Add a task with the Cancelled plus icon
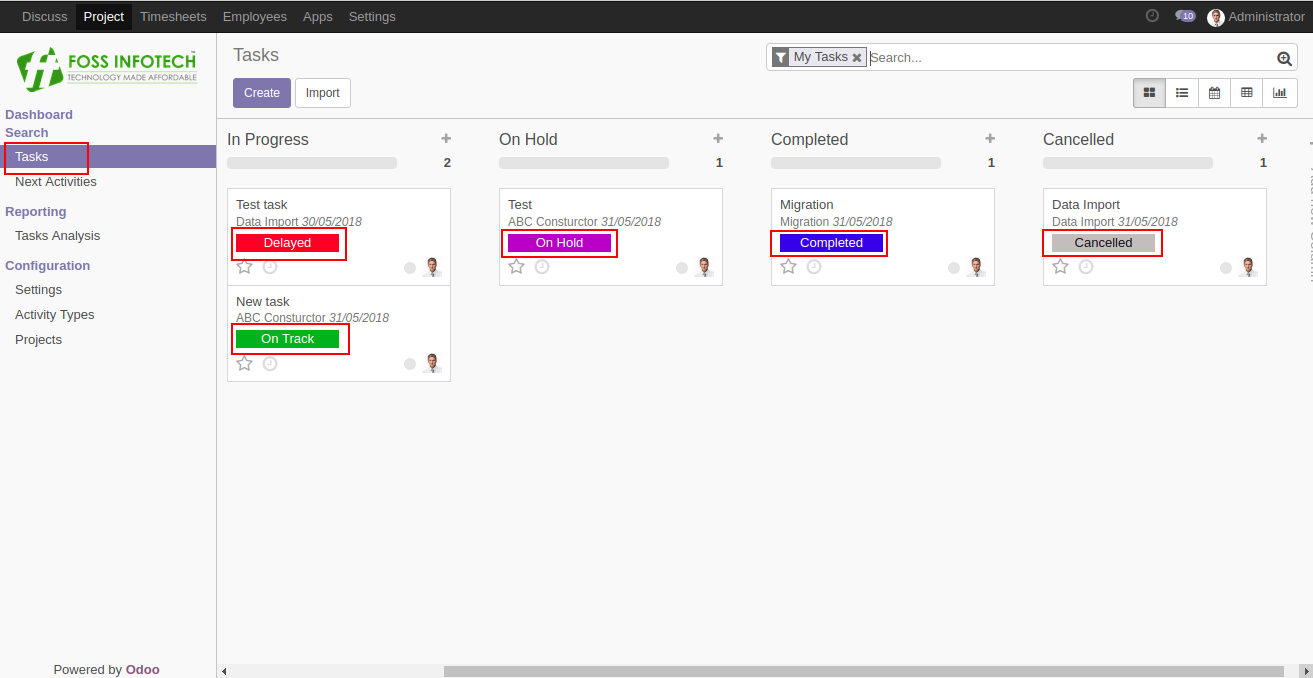Image resolution: width=1313 pixels, height=678 pixels. [x=1262, y=139]
